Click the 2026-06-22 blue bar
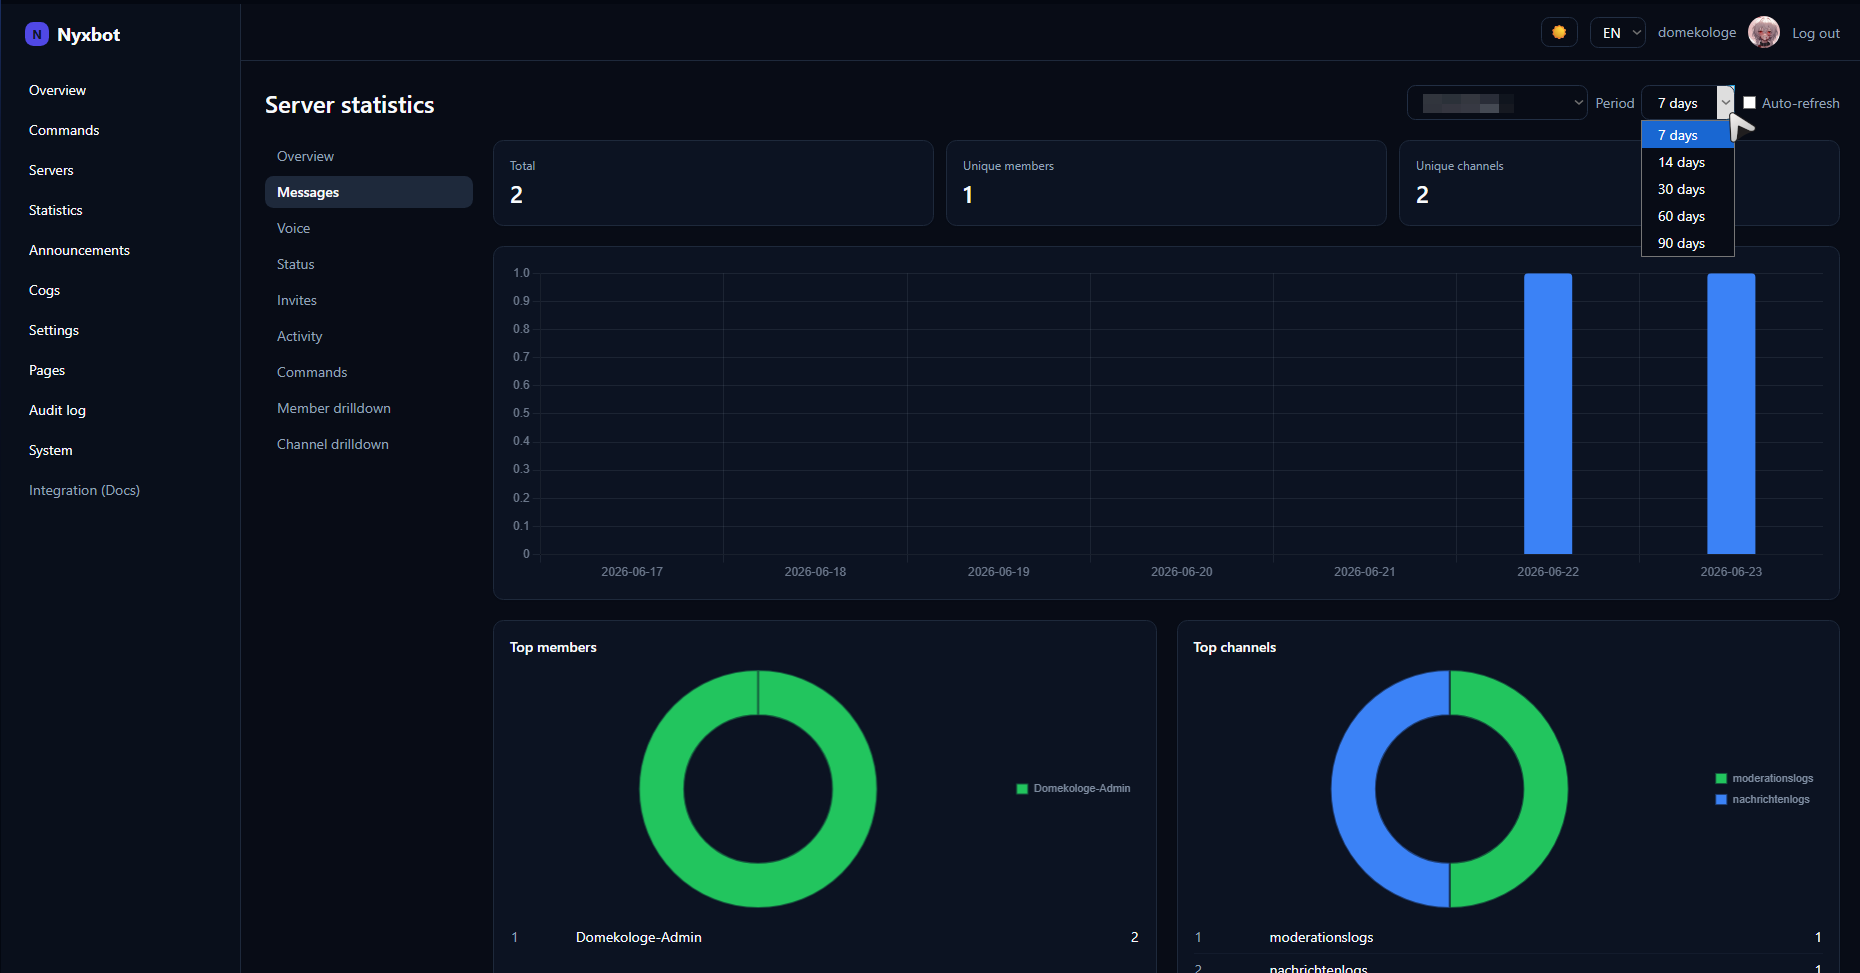Image resolution: width=1860 pixels, height=973 pixels. [x=1548, y=413]
